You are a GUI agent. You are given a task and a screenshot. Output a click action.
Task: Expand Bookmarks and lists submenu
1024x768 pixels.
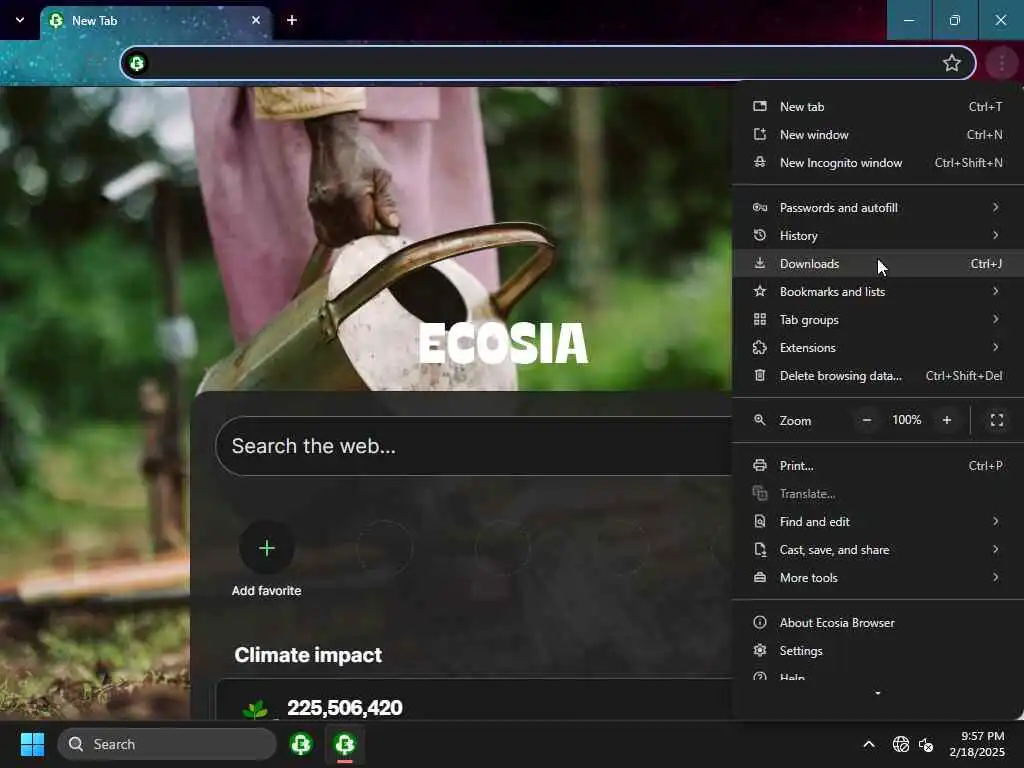tap(878, 292)
